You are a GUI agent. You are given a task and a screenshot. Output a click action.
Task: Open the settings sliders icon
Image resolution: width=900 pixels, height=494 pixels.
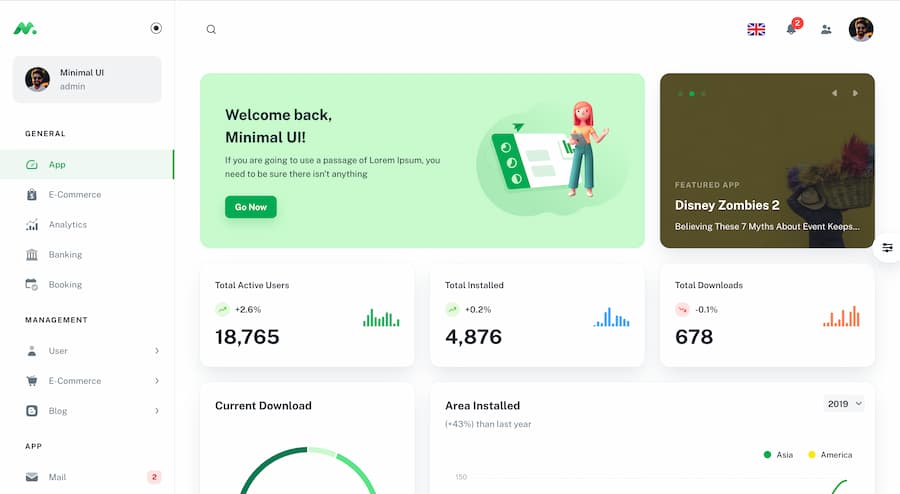click(x=887, y=247)
